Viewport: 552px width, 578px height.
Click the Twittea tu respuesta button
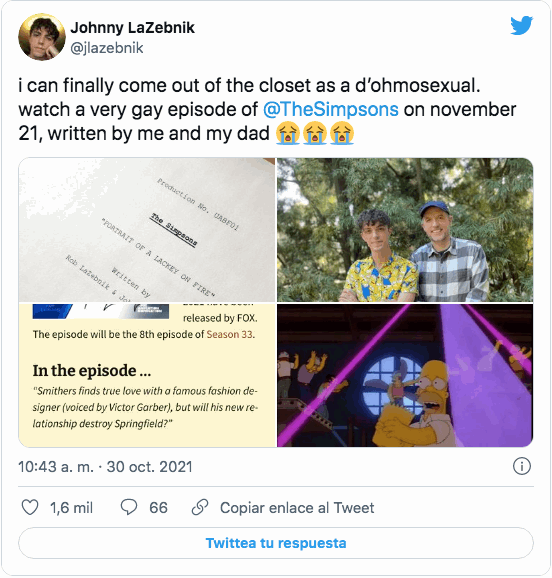276,543
